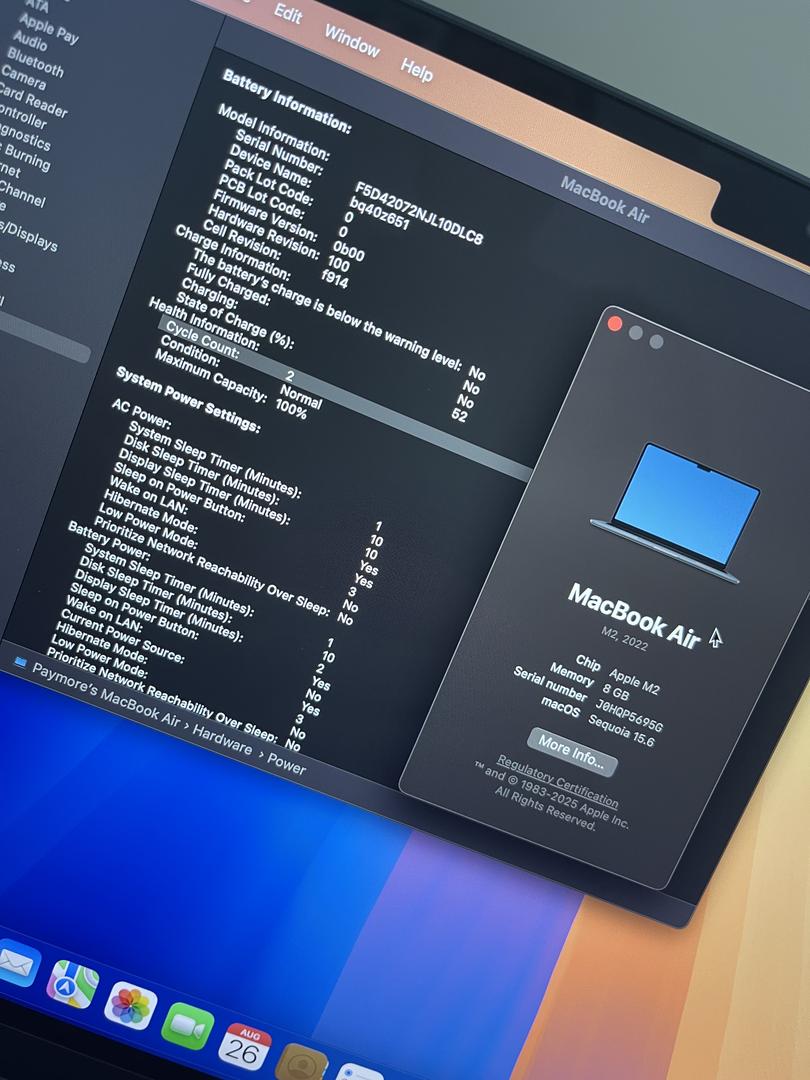This screenshot has width=810, height=1080.
Task: Select Fibre Channel in the sidebar
Action: pyautogui.click(x=22, y=194)
